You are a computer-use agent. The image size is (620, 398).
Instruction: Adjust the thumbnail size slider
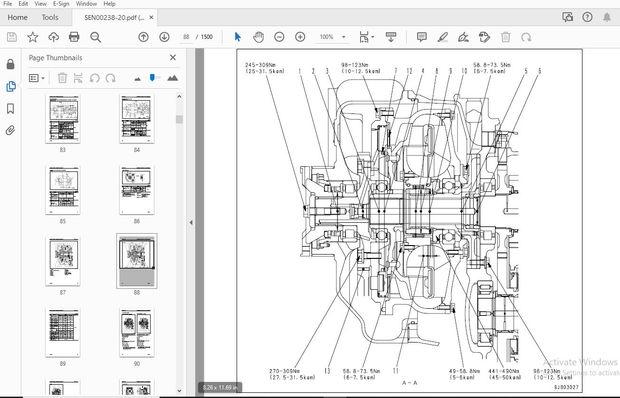(152, 77)
